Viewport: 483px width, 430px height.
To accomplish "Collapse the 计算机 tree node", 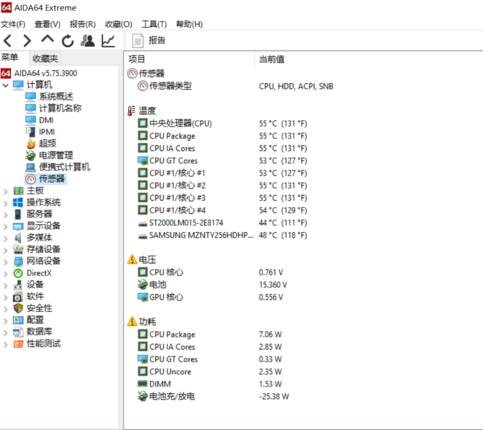I will (x=5, y=85).
